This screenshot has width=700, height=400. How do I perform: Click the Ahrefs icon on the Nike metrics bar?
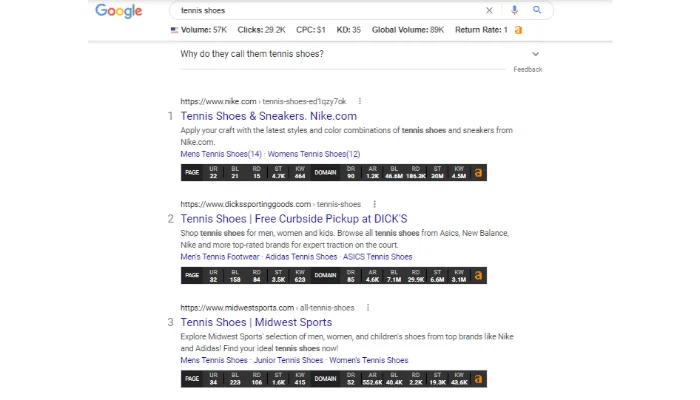click(x=478, y=173)
